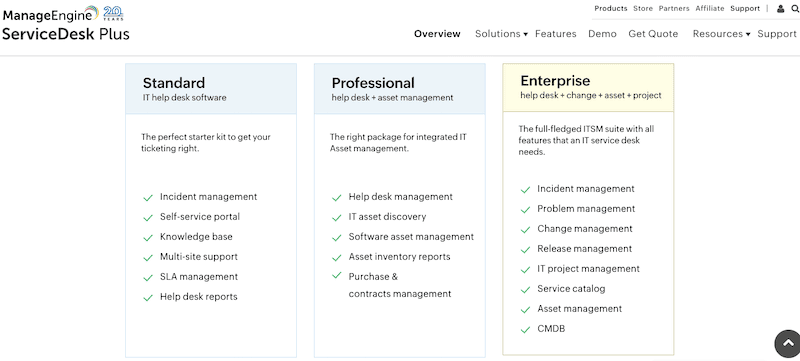Click checkmark beside Self-service portal
The height and width of the screenshot is (361, 800).
coord(148,218)
